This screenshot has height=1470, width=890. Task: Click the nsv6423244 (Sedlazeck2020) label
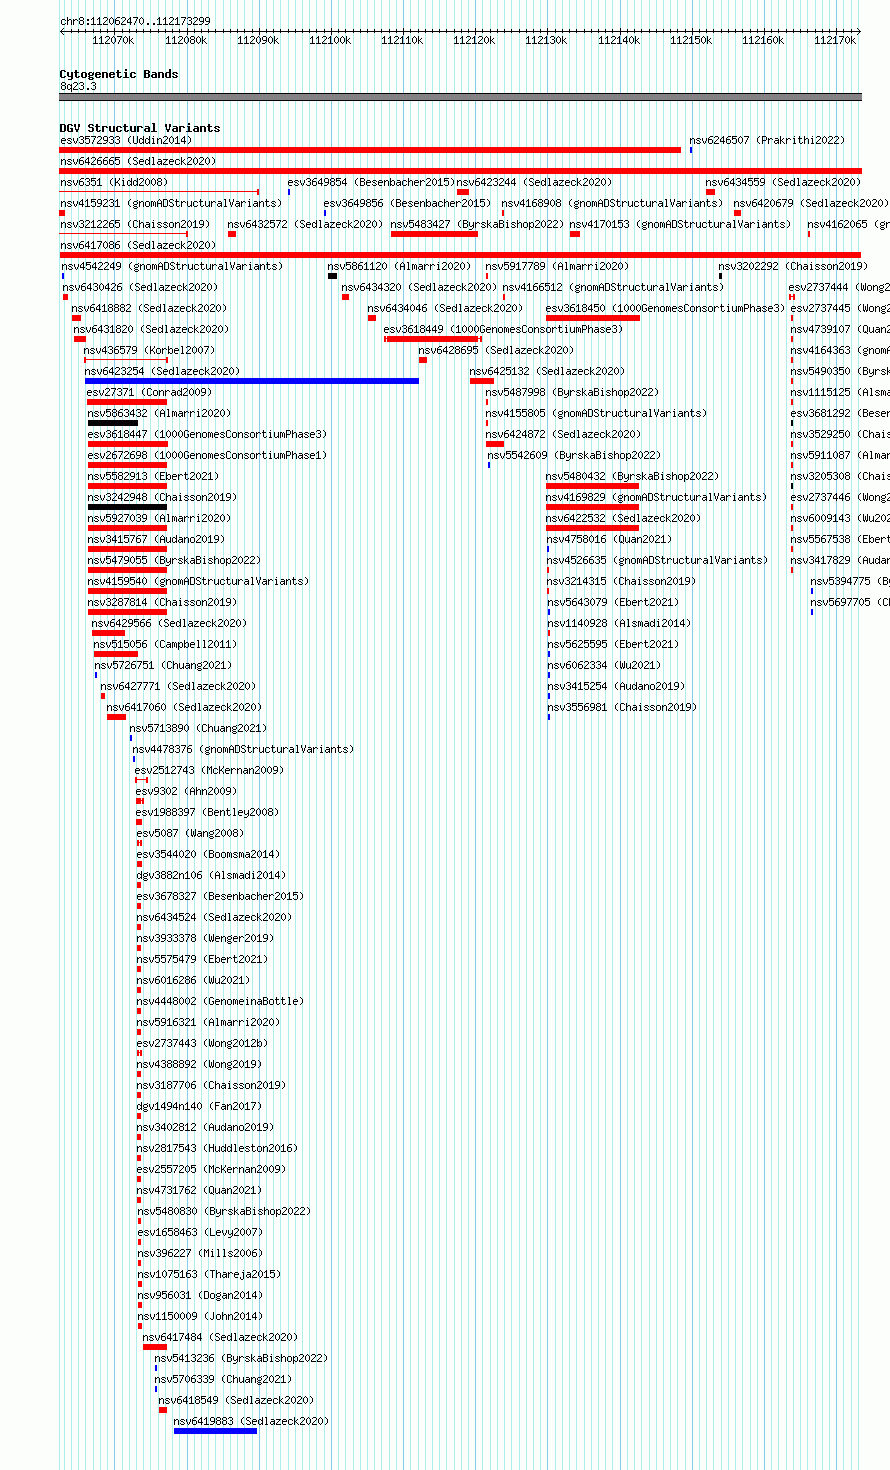[535, 182]
